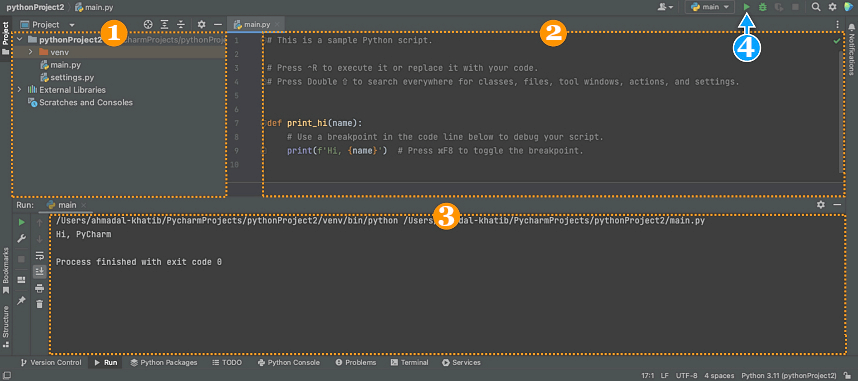Hide the Run tool window
Image resolution: width=858 pixels, height=381 pixels.
[x=837, y=204]
